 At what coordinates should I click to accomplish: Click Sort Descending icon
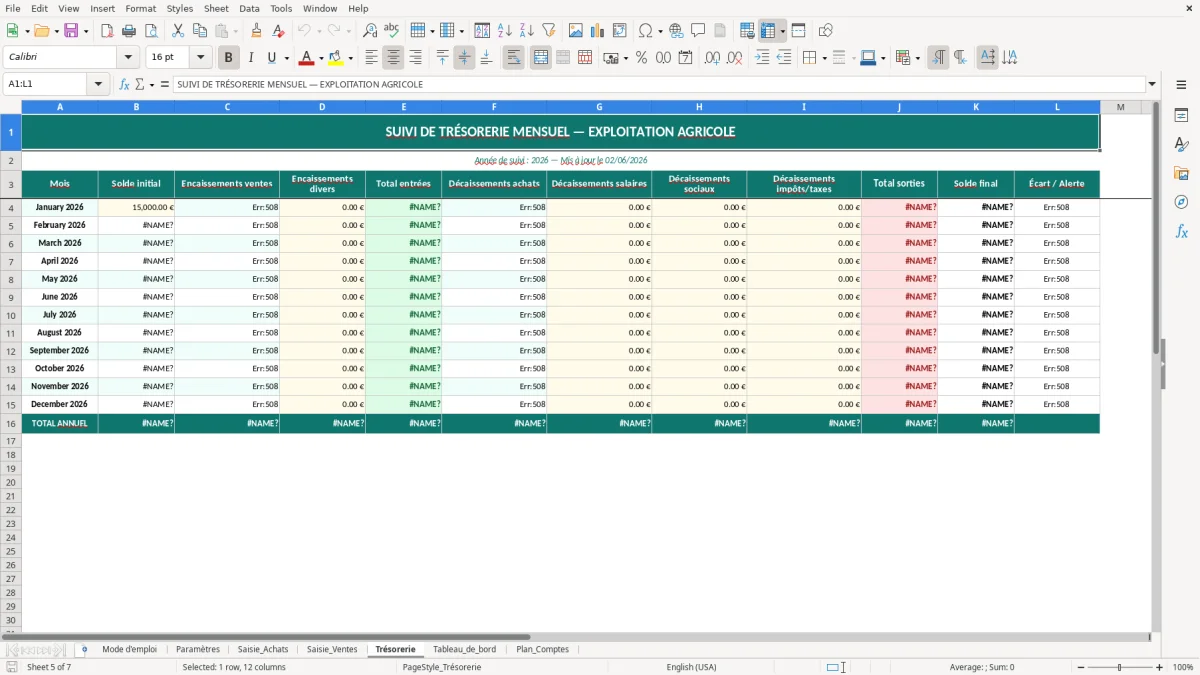click(x=526, y=31)
